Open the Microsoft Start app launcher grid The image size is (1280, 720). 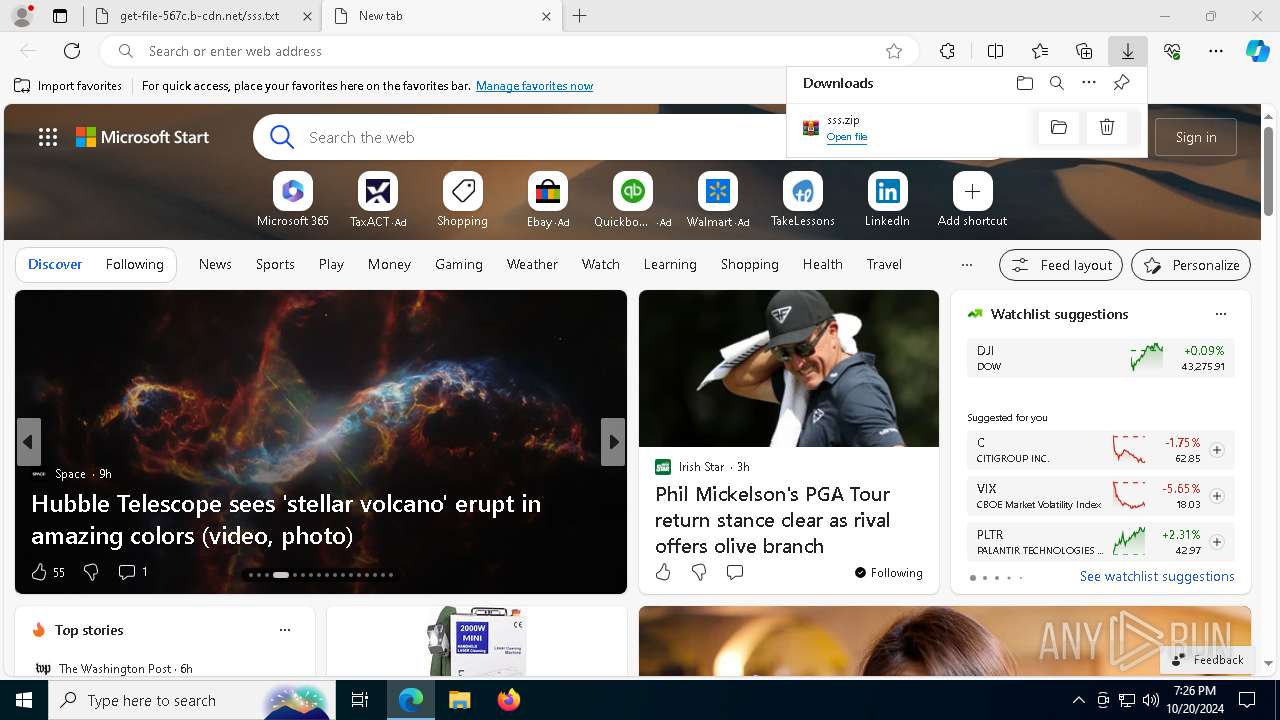tap(48, 137)
